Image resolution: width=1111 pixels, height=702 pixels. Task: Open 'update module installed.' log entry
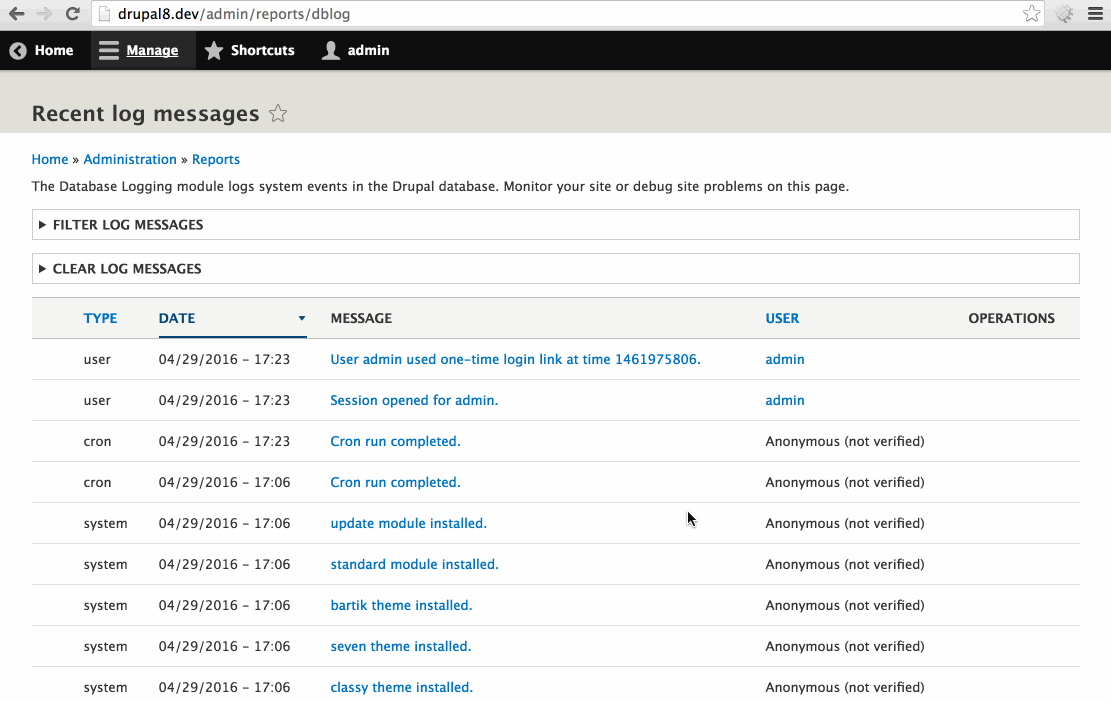point(408,524)
